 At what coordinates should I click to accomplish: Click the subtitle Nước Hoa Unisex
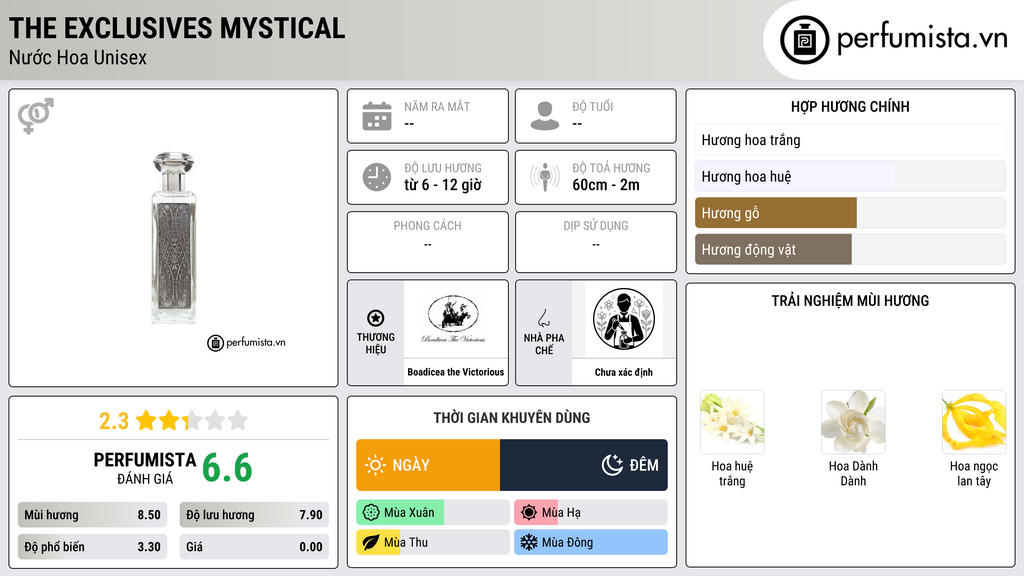(x=78, y=58)
